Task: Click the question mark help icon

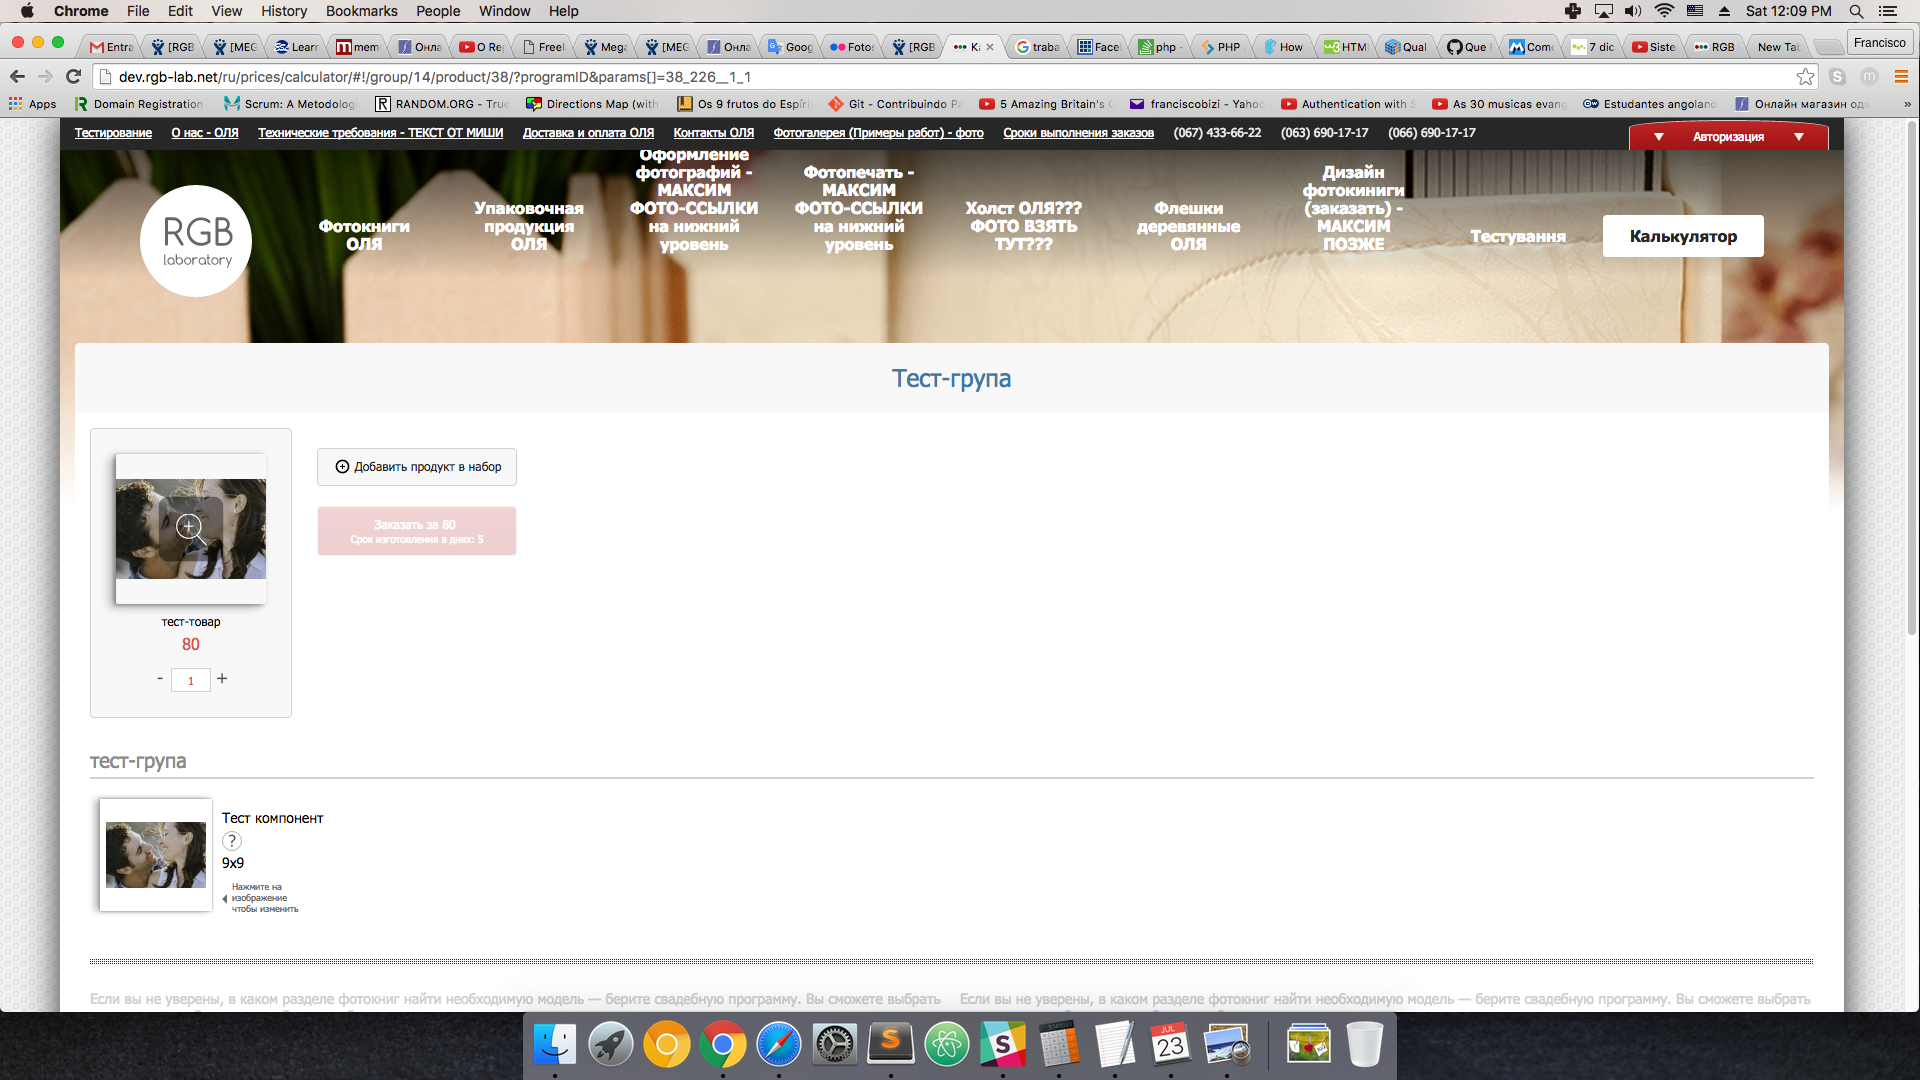Action: pyautogui.click(x=231, y=841)
